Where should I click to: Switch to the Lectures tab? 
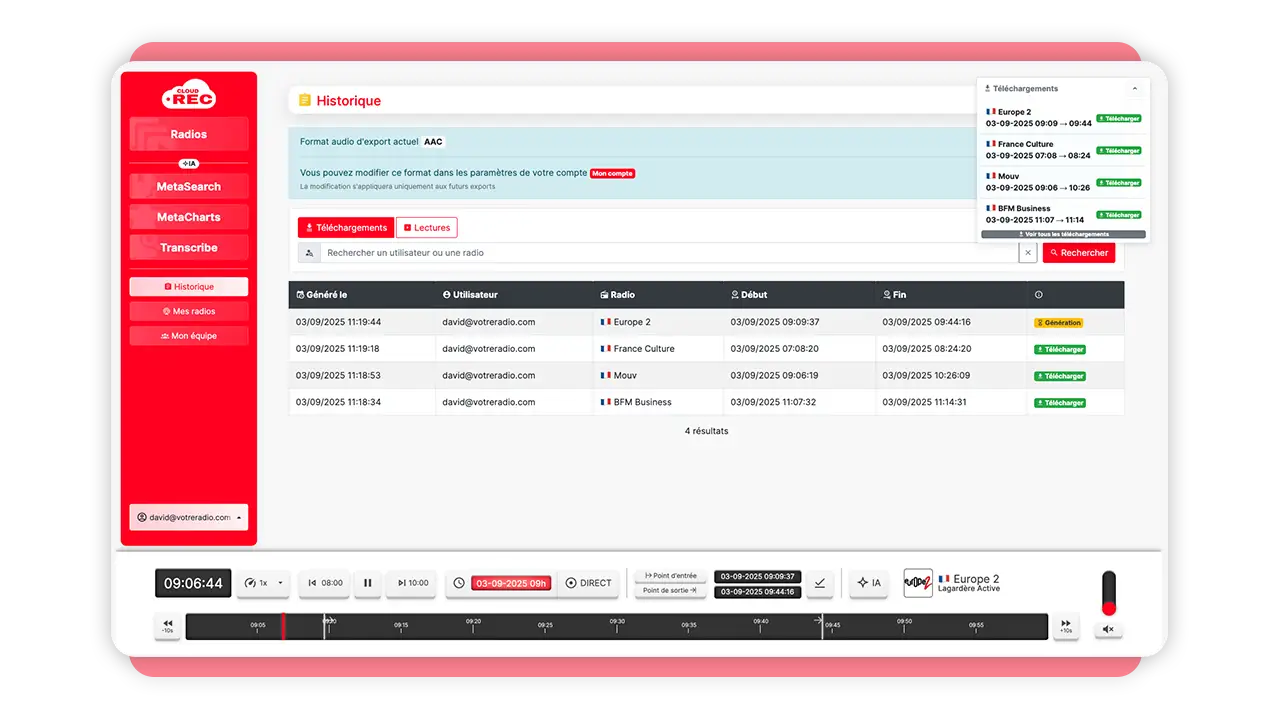427,228
